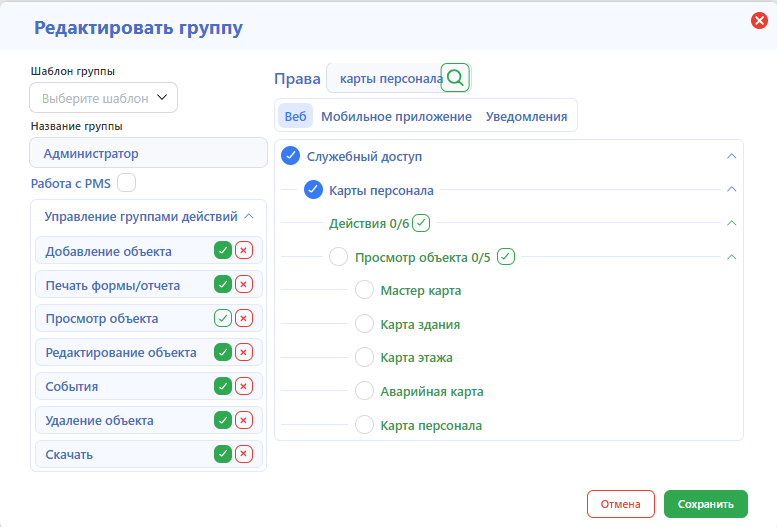Enable Мастер карта permission

[364, 290]
